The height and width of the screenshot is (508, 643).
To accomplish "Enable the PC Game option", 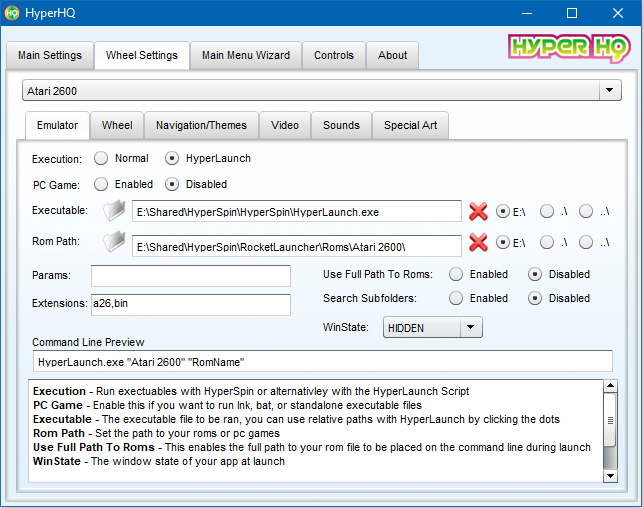I will (x=101, y=184).
